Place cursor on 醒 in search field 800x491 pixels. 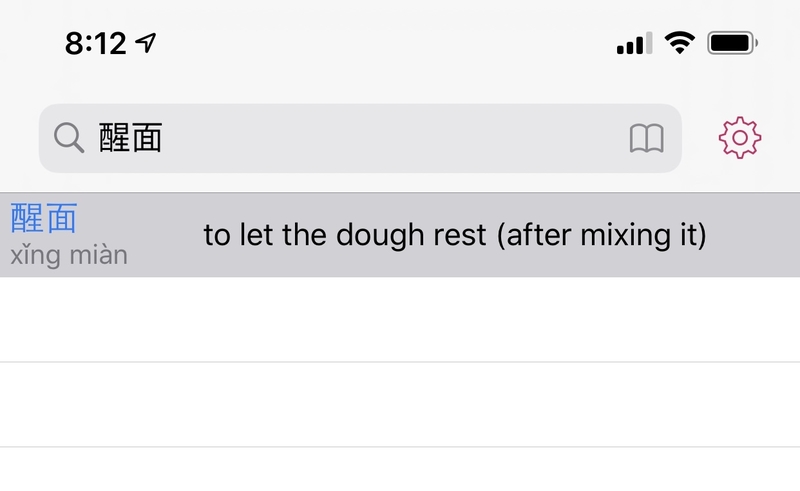[114, 138]
